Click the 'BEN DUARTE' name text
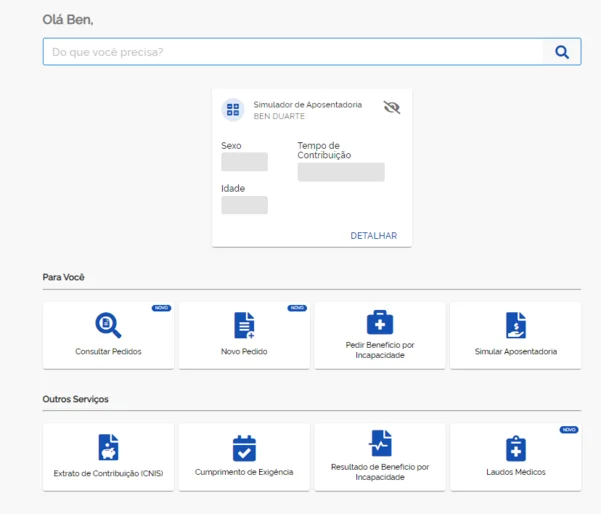 click(x=279, y=116)
